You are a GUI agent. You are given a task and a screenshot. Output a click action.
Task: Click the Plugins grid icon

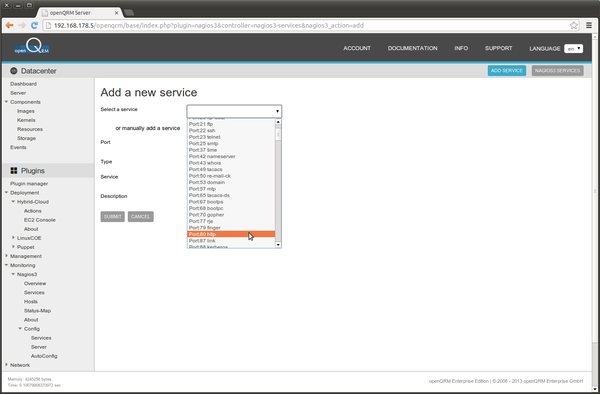(14, 171)
